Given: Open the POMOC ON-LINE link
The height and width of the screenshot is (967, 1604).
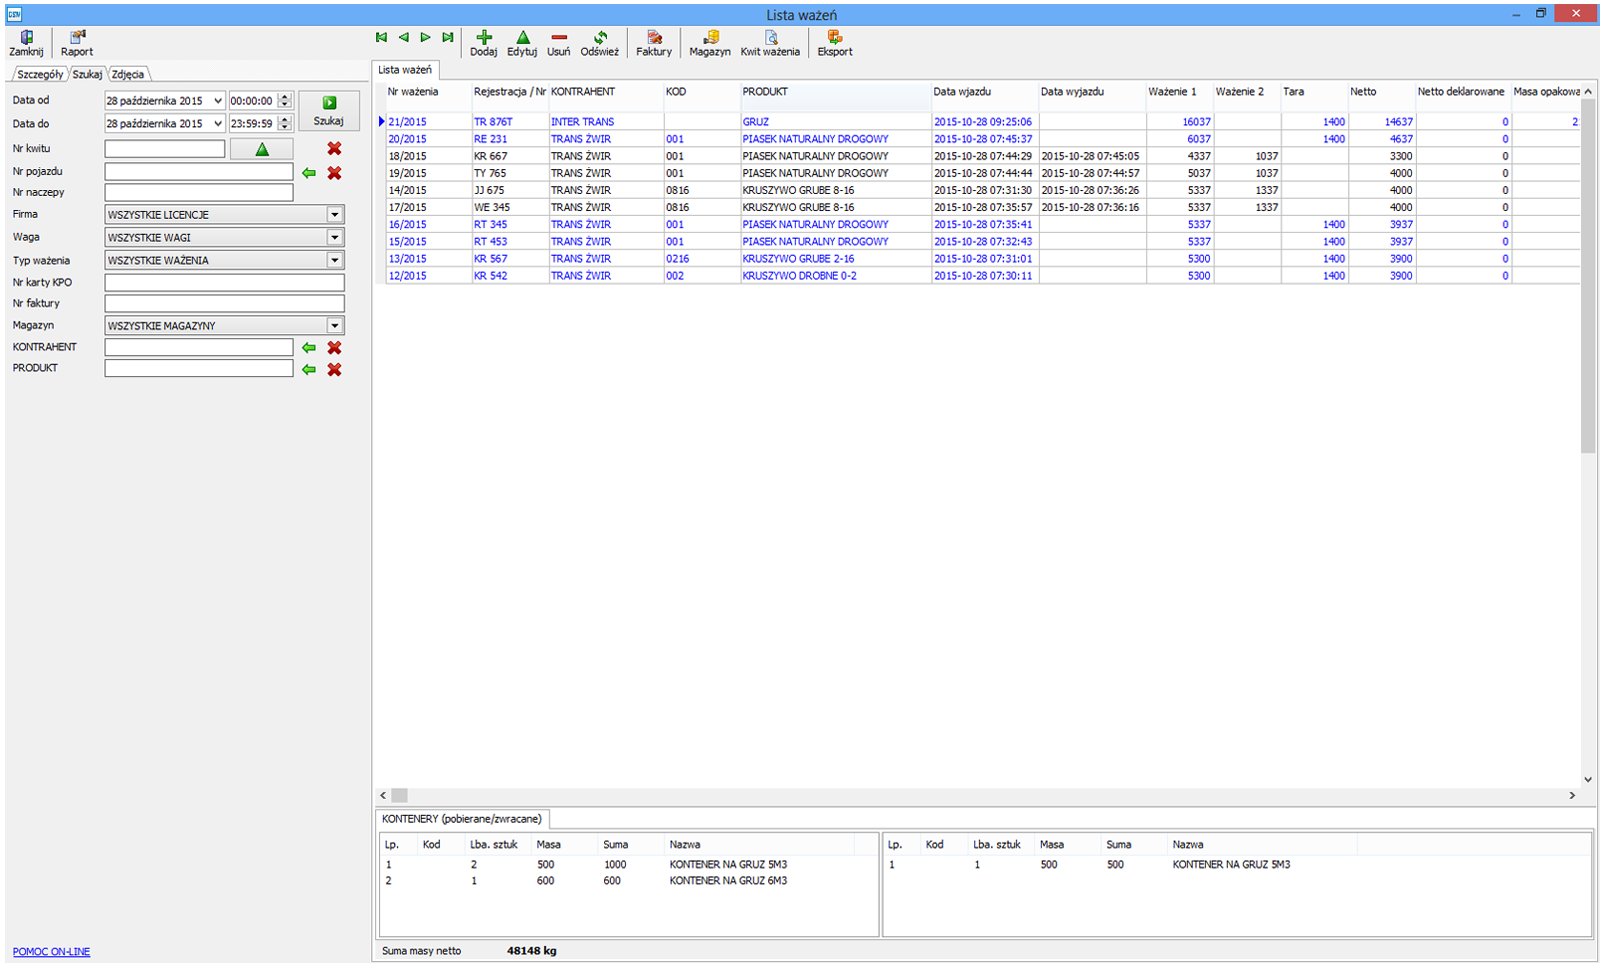Looking at the screenshot, I should click(51, 952).
